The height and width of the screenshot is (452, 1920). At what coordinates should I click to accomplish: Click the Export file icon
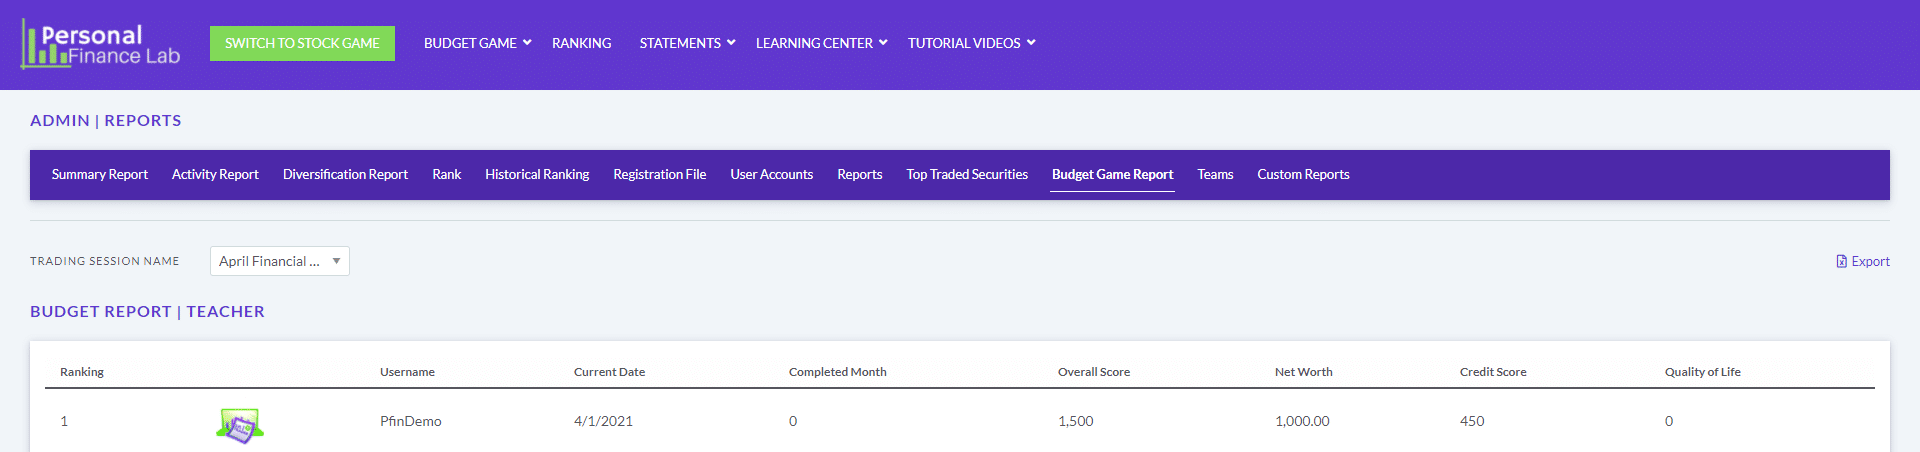tap(1842, 261)
